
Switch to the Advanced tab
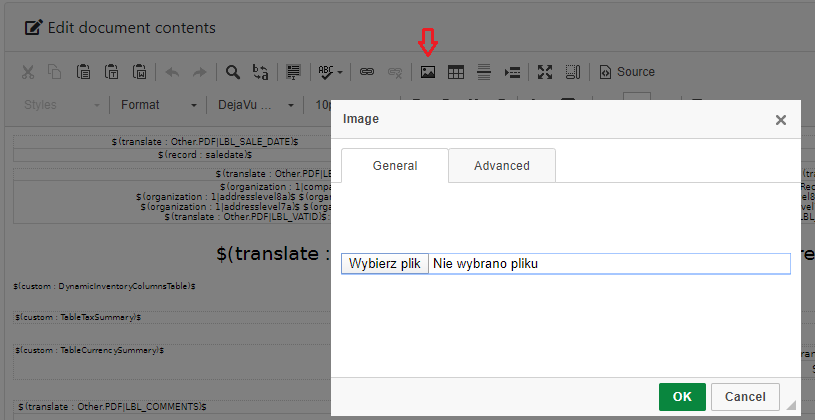click(x=502, y=165)
